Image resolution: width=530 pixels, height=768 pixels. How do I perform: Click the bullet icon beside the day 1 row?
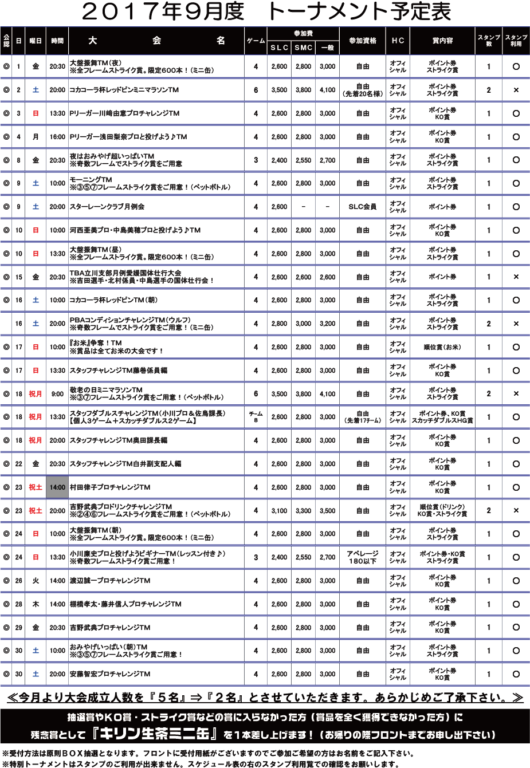click(6, 66)
